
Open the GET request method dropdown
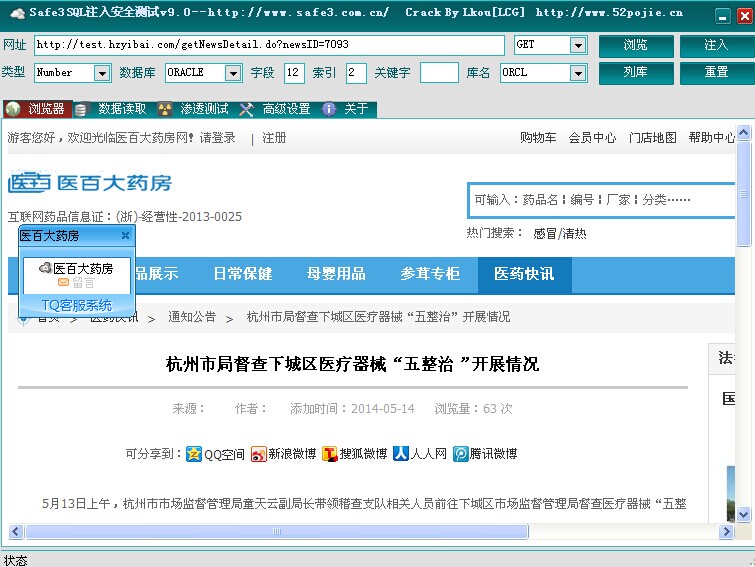[x=578, y=45]
